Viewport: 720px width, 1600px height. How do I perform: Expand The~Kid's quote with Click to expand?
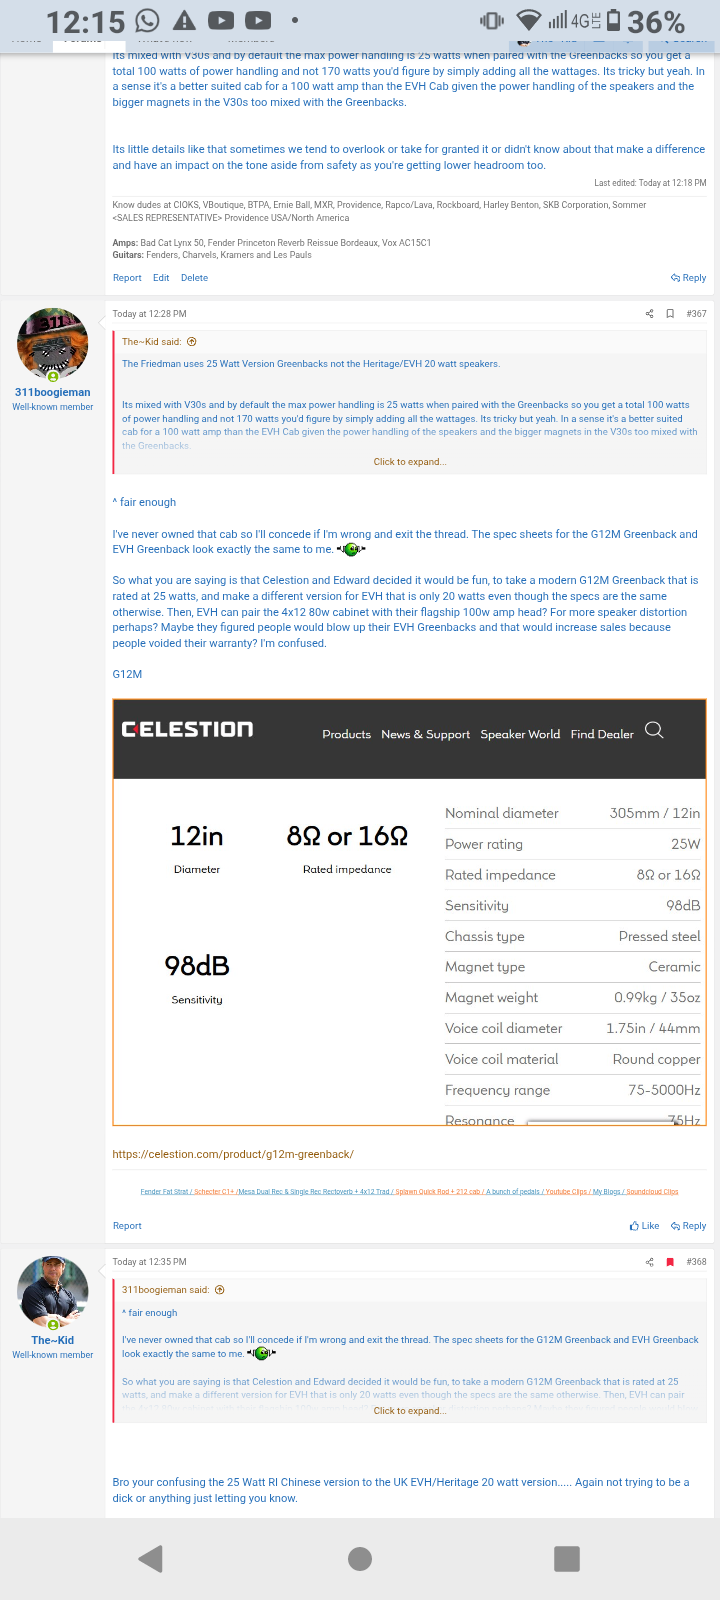(x=410, y=462)
